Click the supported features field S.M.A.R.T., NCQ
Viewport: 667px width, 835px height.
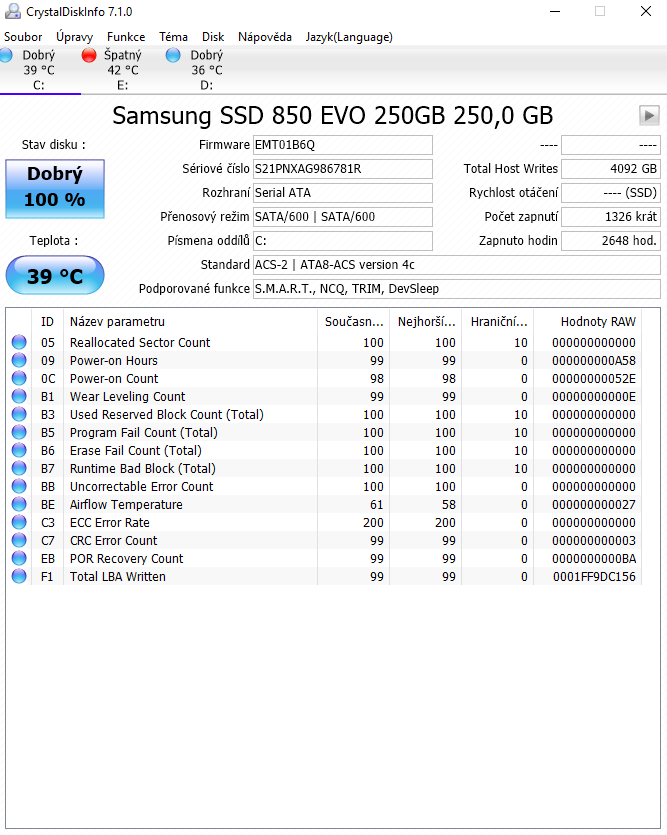pos(457,289)
